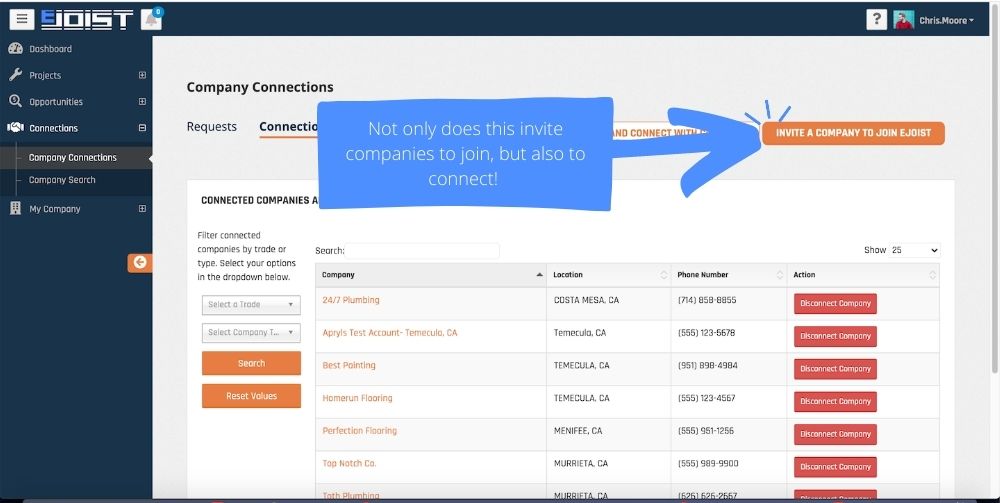Open Top Notch Co. company link

coord(349,463)
